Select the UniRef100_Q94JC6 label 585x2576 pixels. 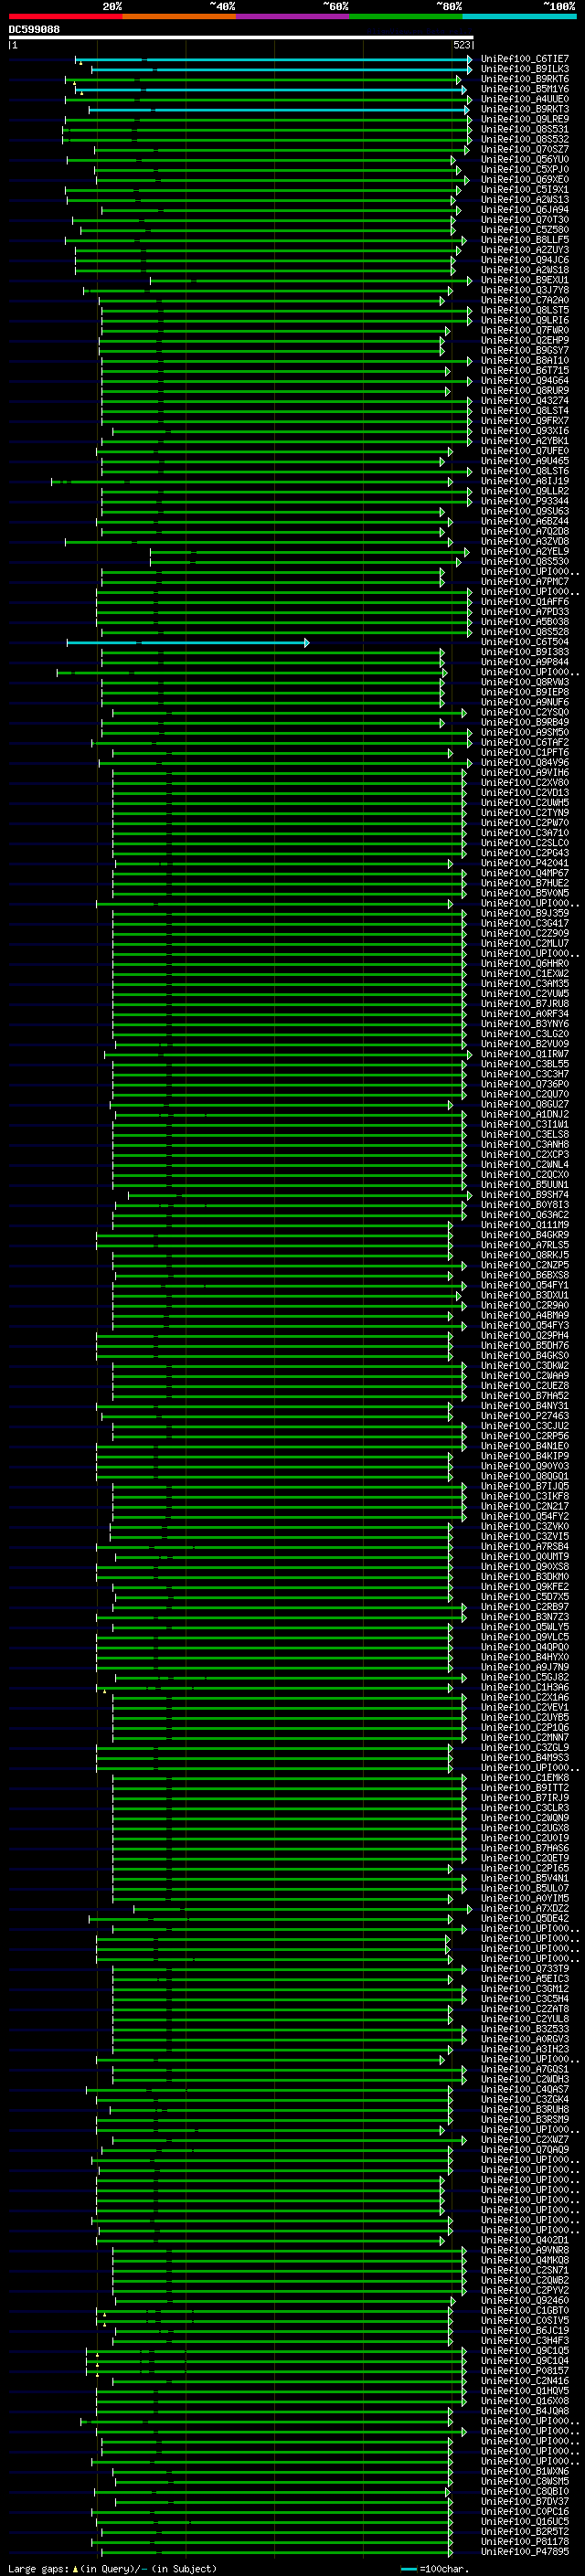pos(525,260)
